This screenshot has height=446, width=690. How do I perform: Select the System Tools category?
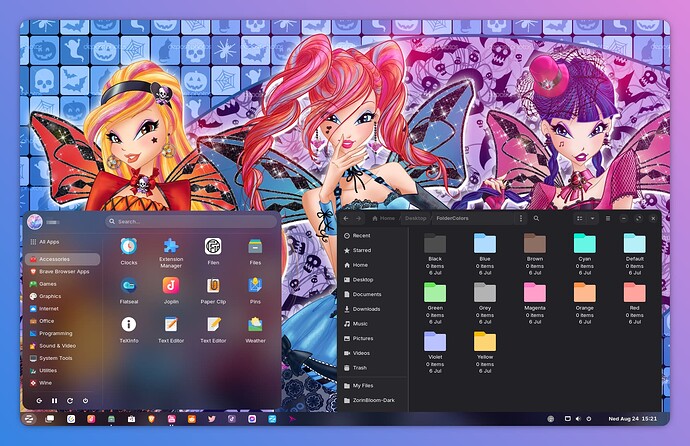pyautogui.click(x=62, y=358)
